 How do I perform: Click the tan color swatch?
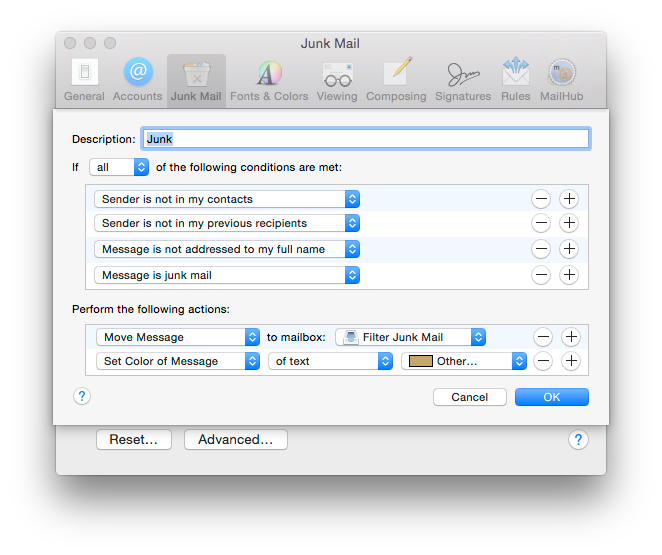[421, 361]
